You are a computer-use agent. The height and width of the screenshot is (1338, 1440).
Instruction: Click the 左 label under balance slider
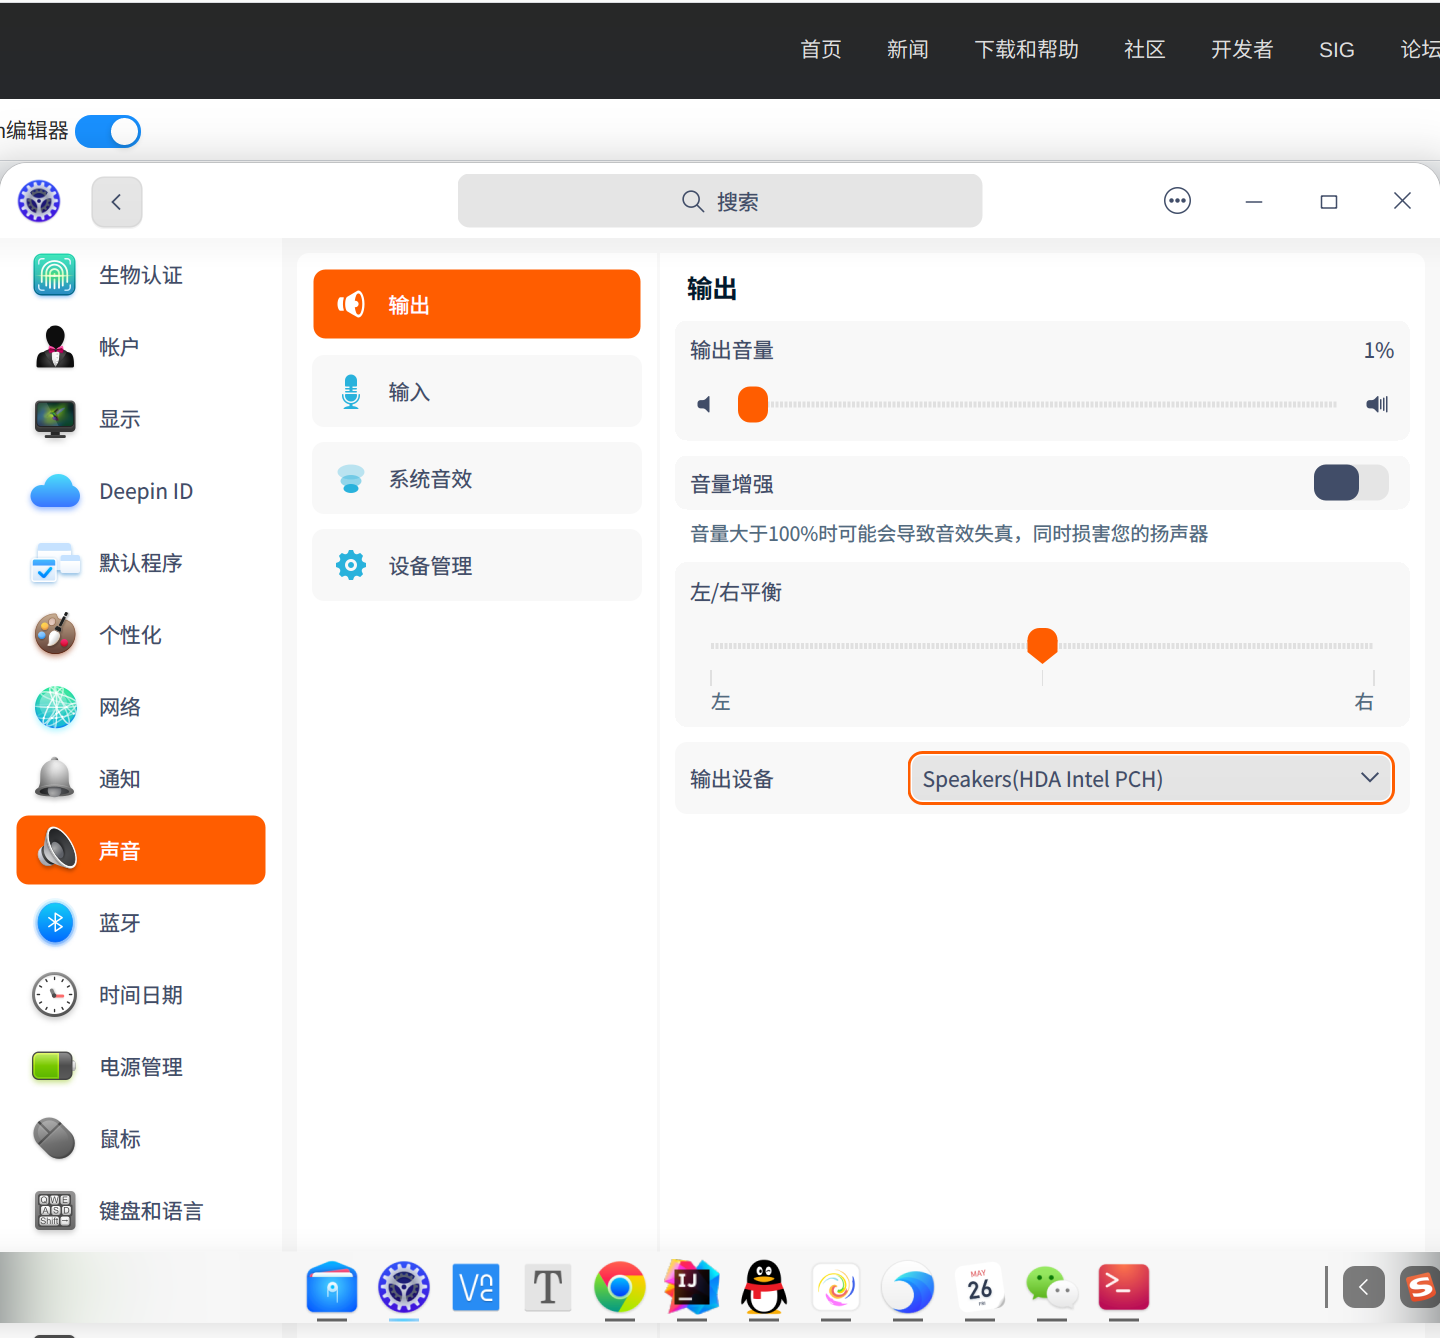point(721,702)
